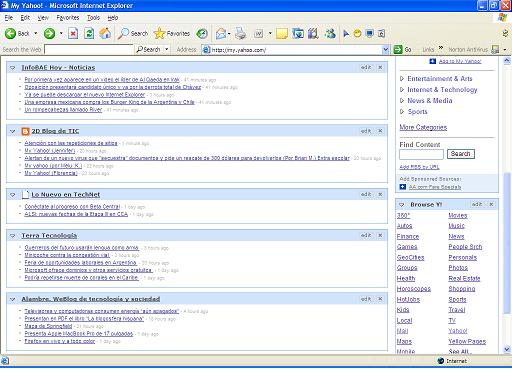Collapse the Terra Tecnologia module

click(13, 236)
